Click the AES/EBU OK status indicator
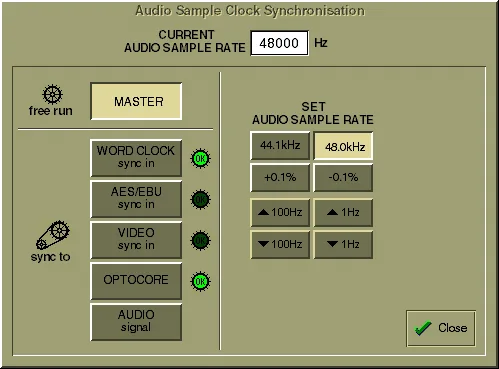The height and width of the screenshot is (369, 499). click(200, 200)
